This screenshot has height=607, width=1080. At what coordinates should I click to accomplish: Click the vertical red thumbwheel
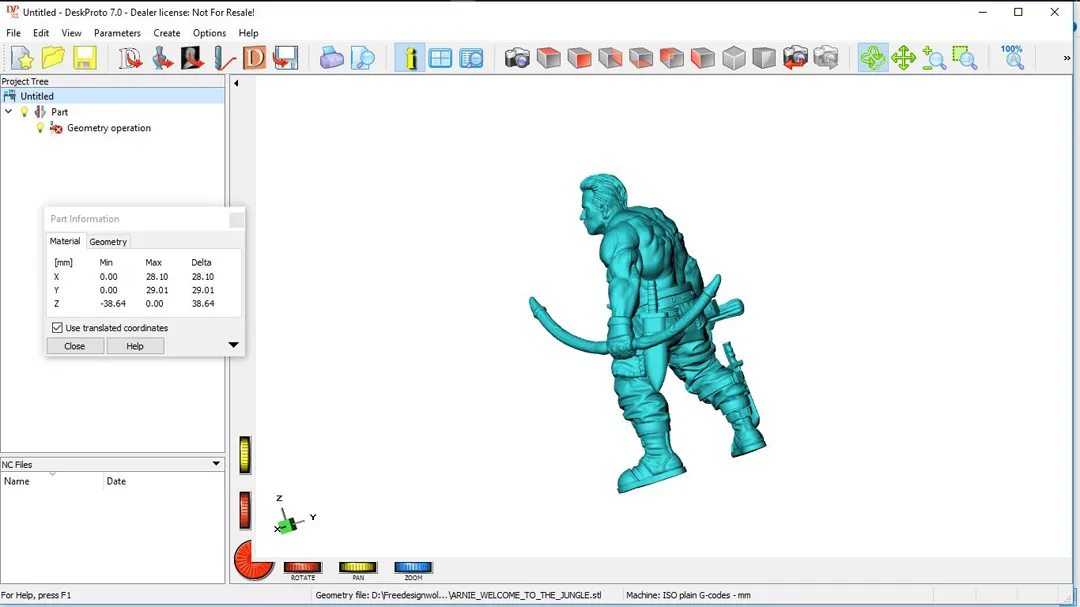(x=245, y=511)
